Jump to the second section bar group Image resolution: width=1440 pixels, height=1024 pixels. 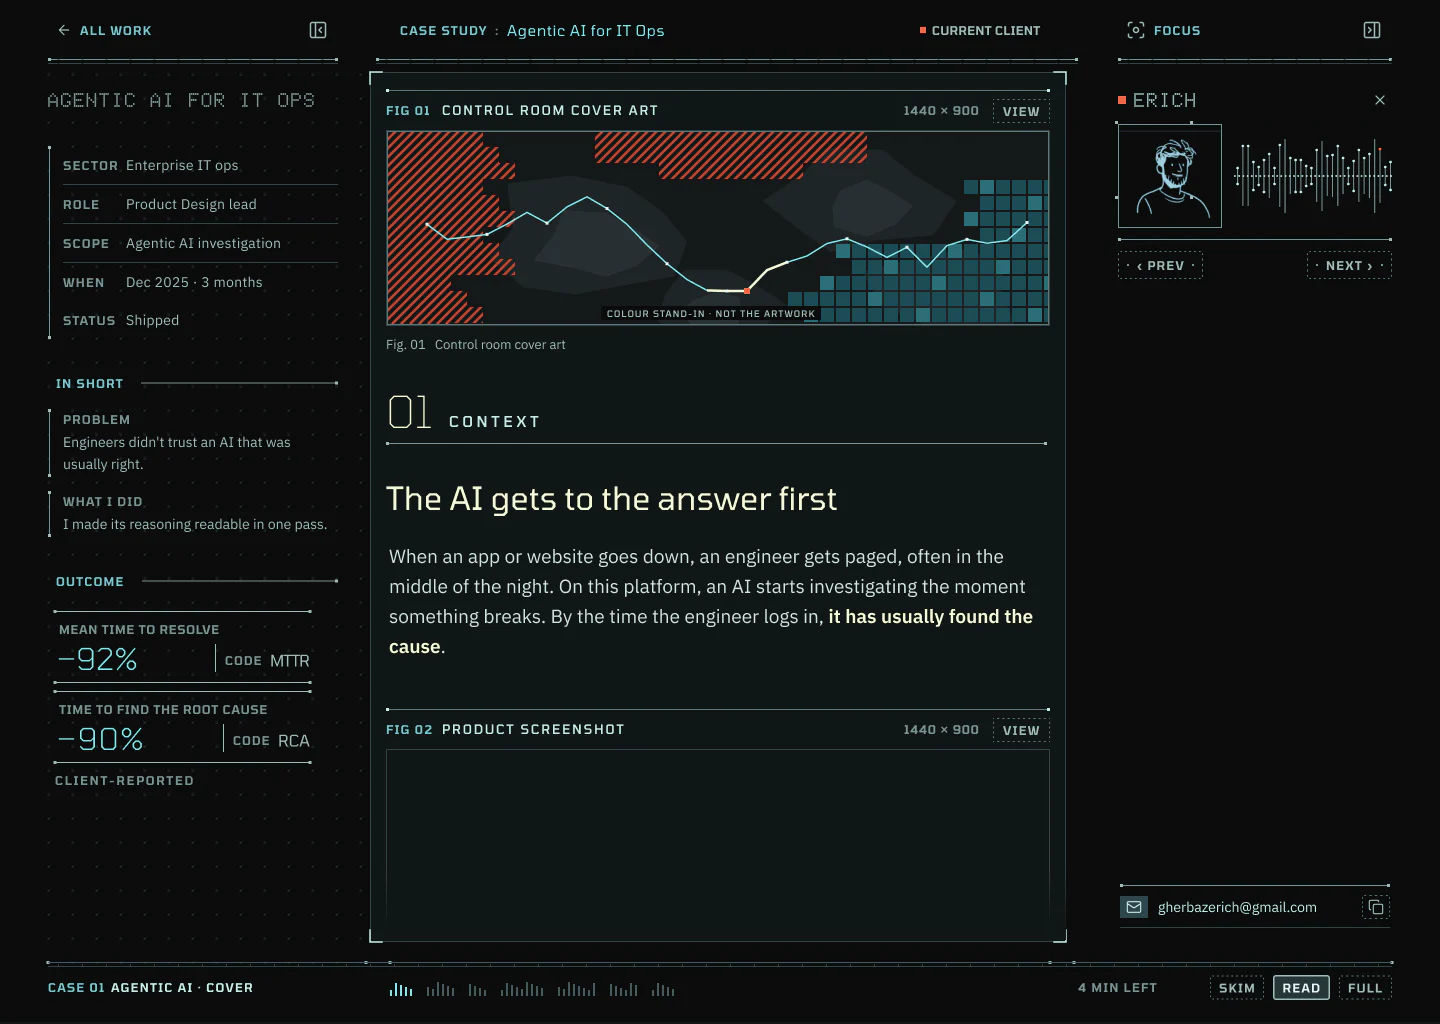[x=441, y=989]
